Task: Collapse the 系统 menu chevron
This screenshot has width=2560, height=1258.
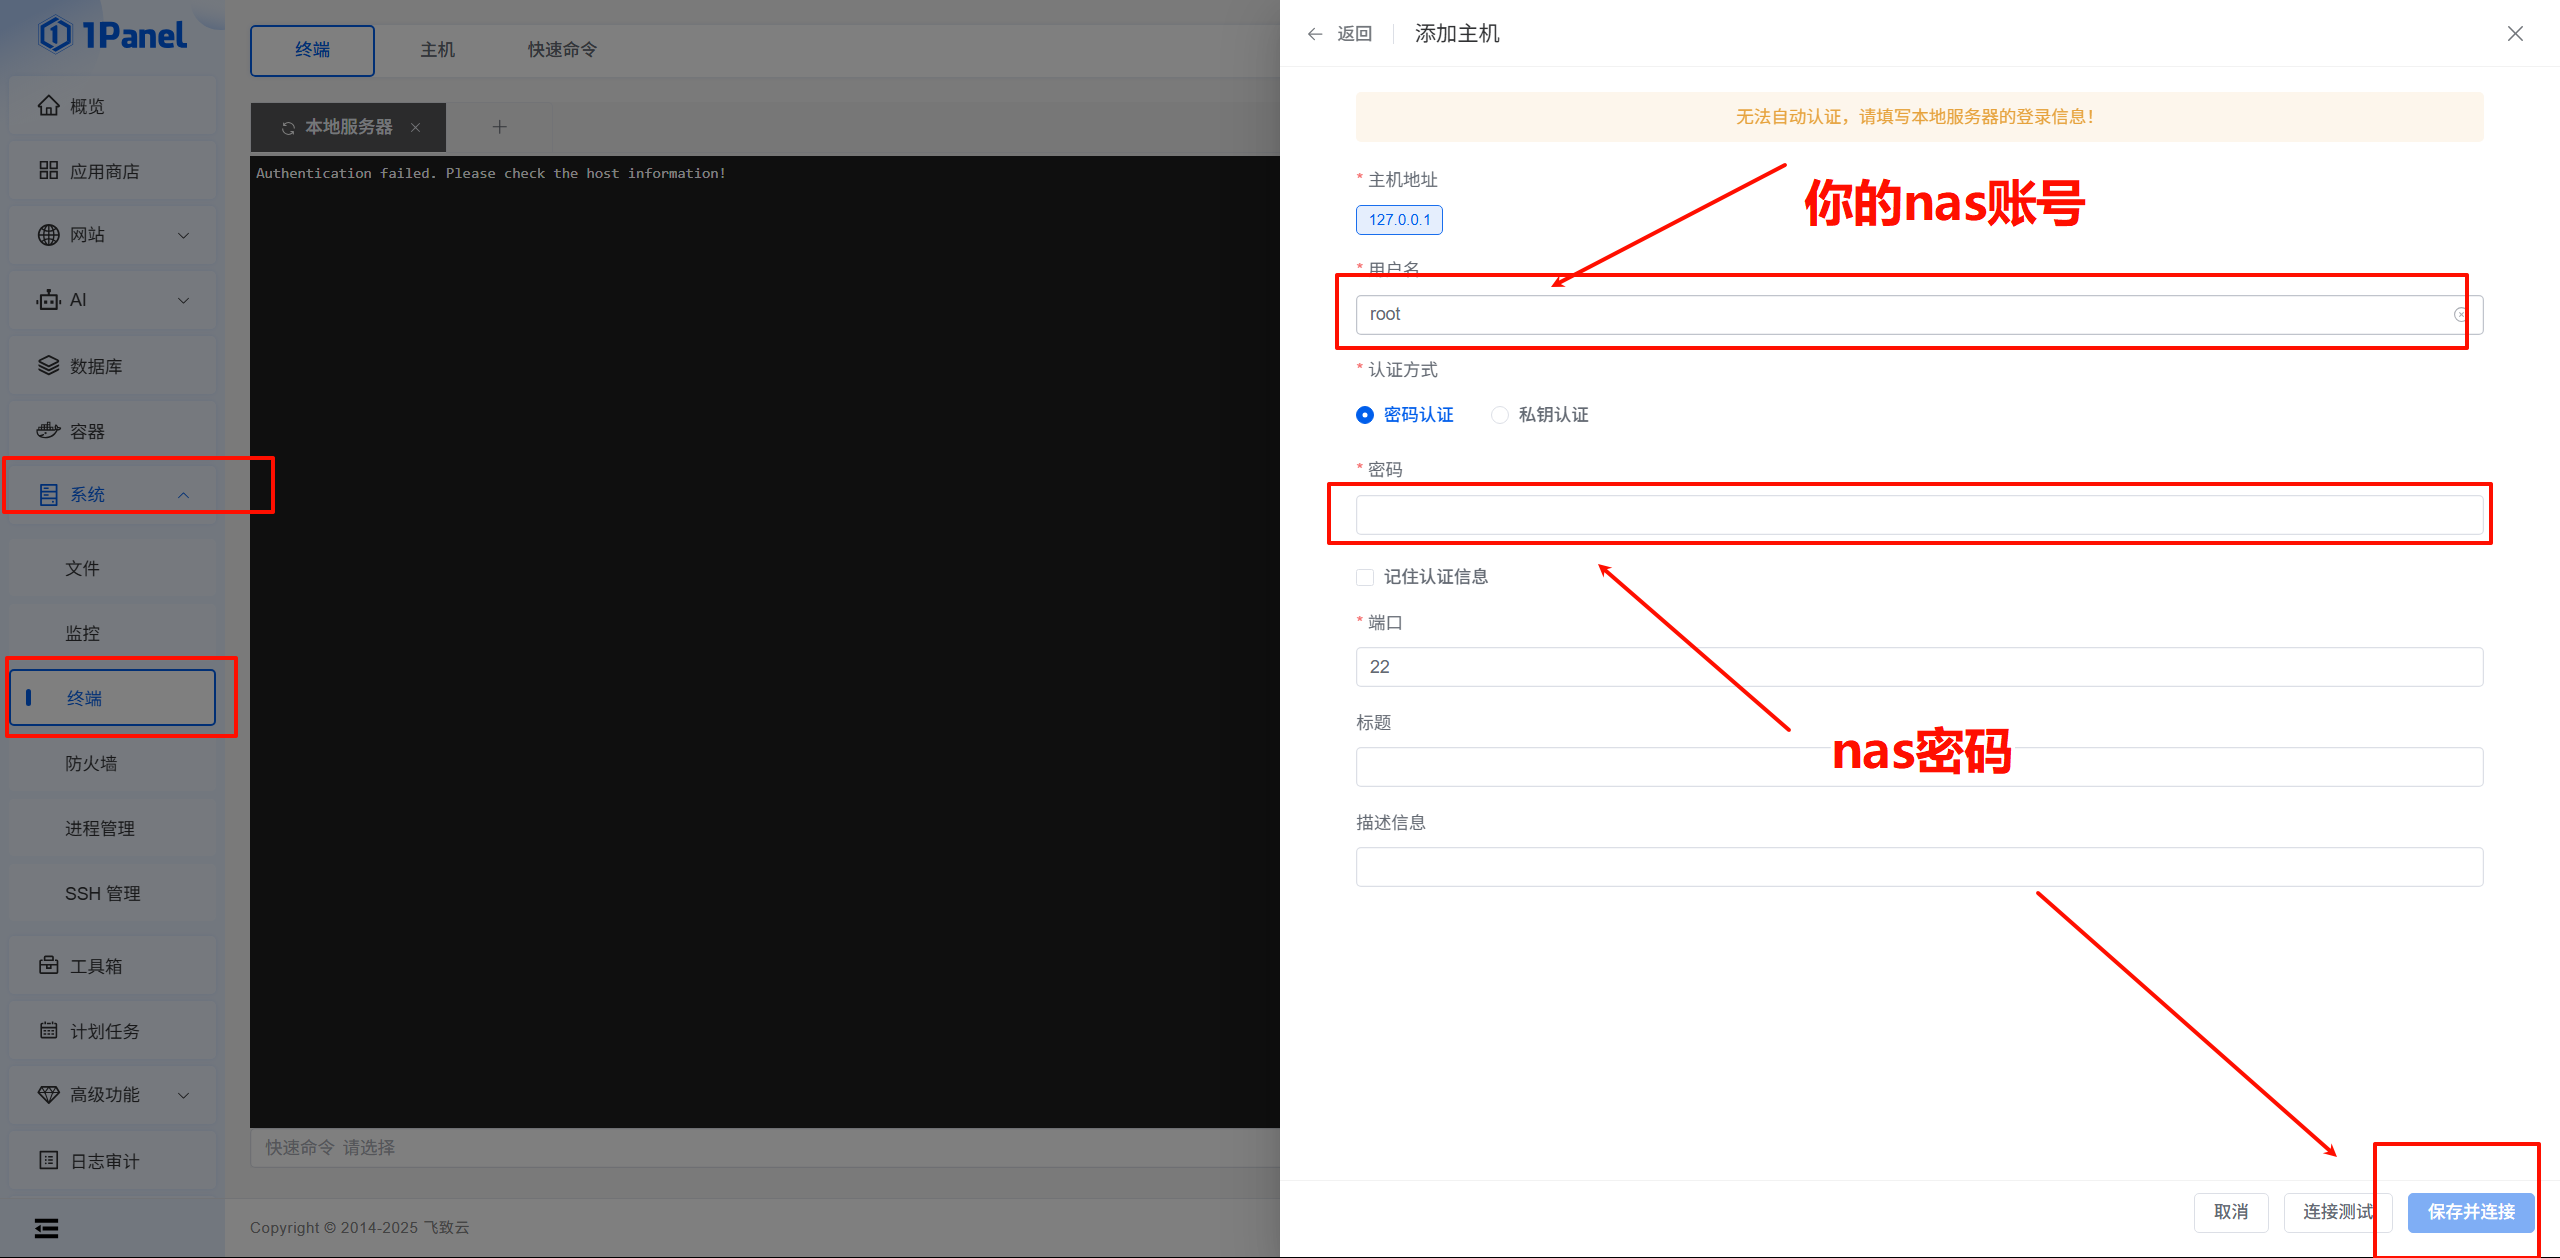Action: [x=183, y=495]
